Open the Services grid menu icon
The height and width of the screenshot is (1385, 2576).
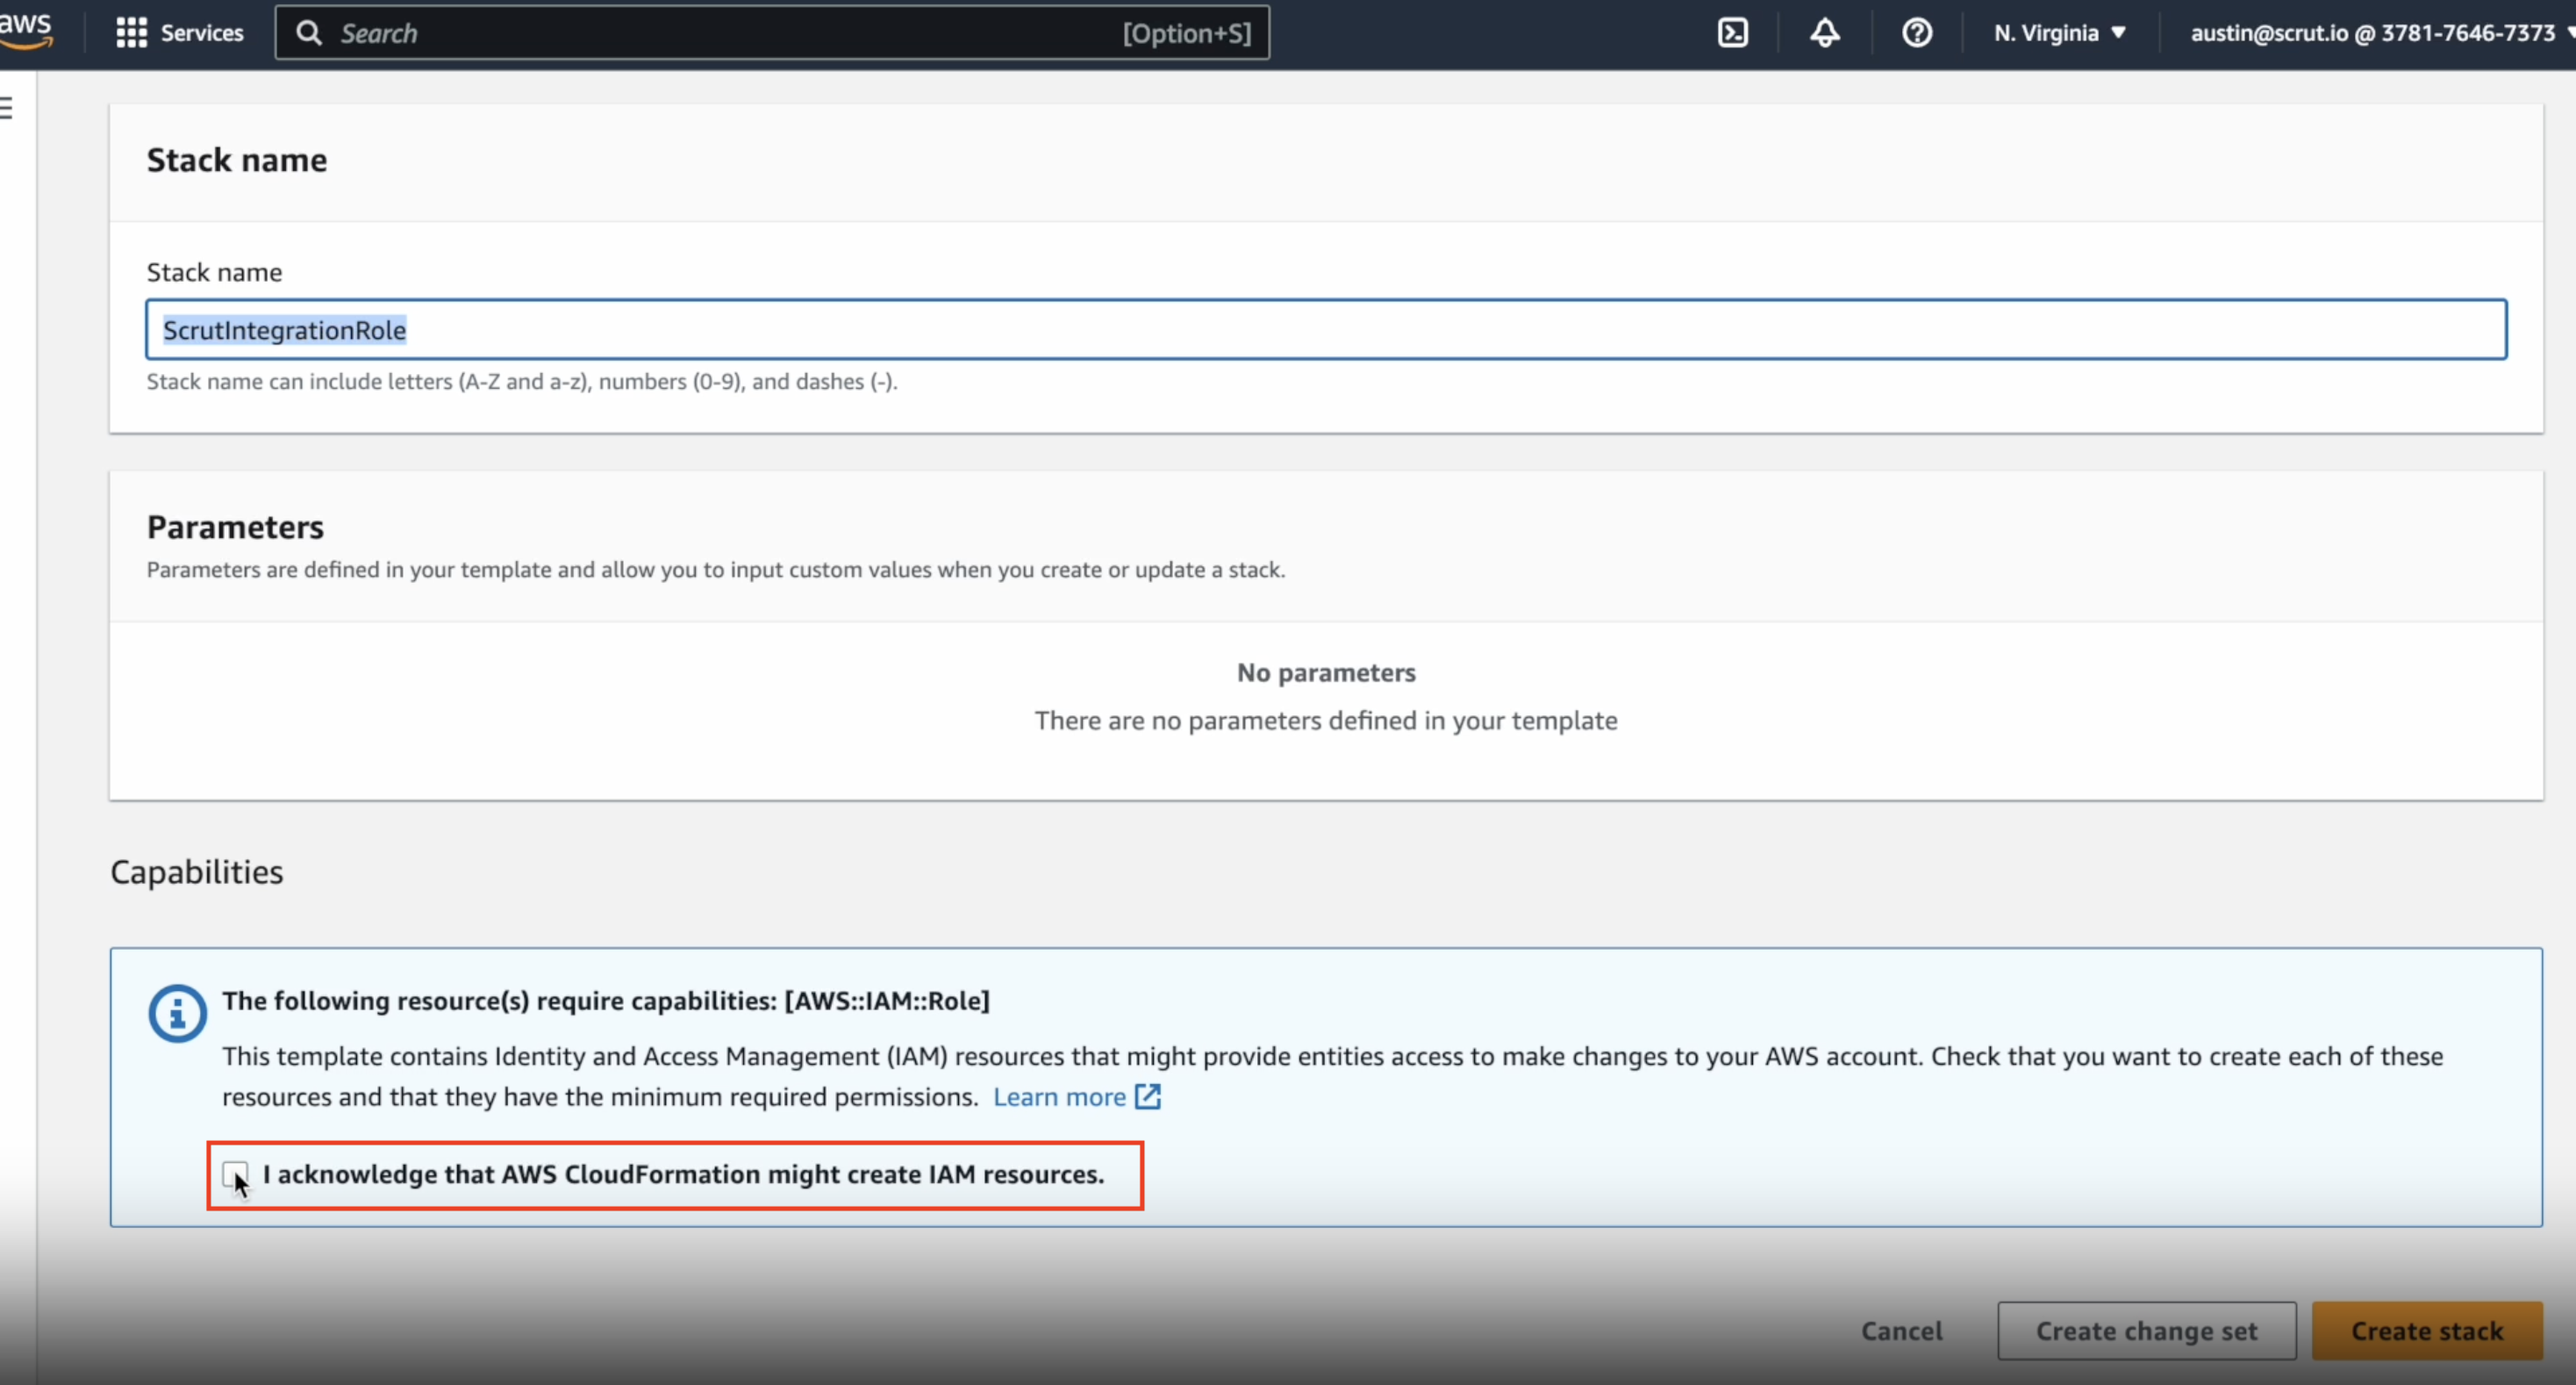pyautogui.click(x=131, y=33)
